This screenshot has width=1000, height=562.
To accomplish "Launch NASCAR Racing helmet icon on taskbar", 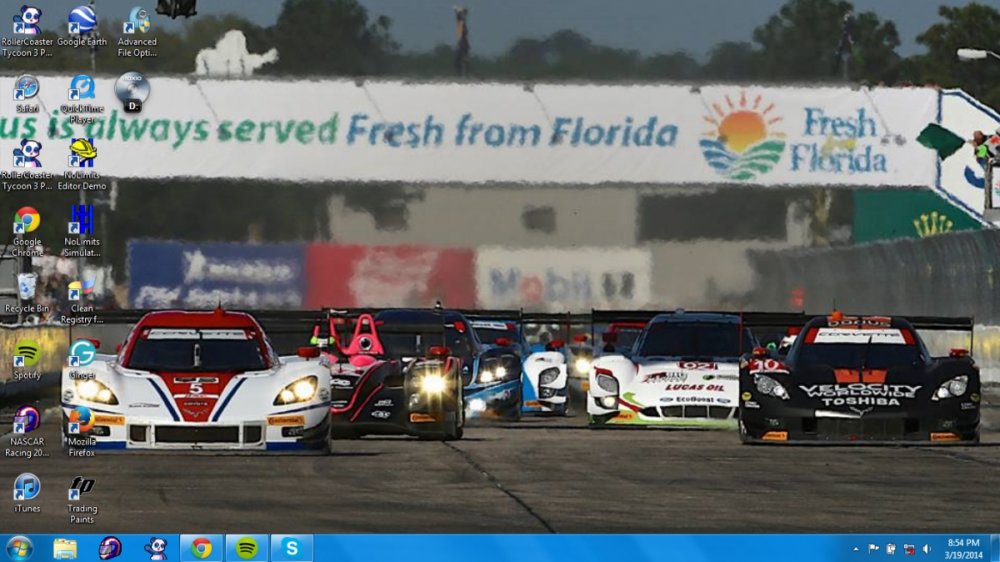I will tap(110, 549).
